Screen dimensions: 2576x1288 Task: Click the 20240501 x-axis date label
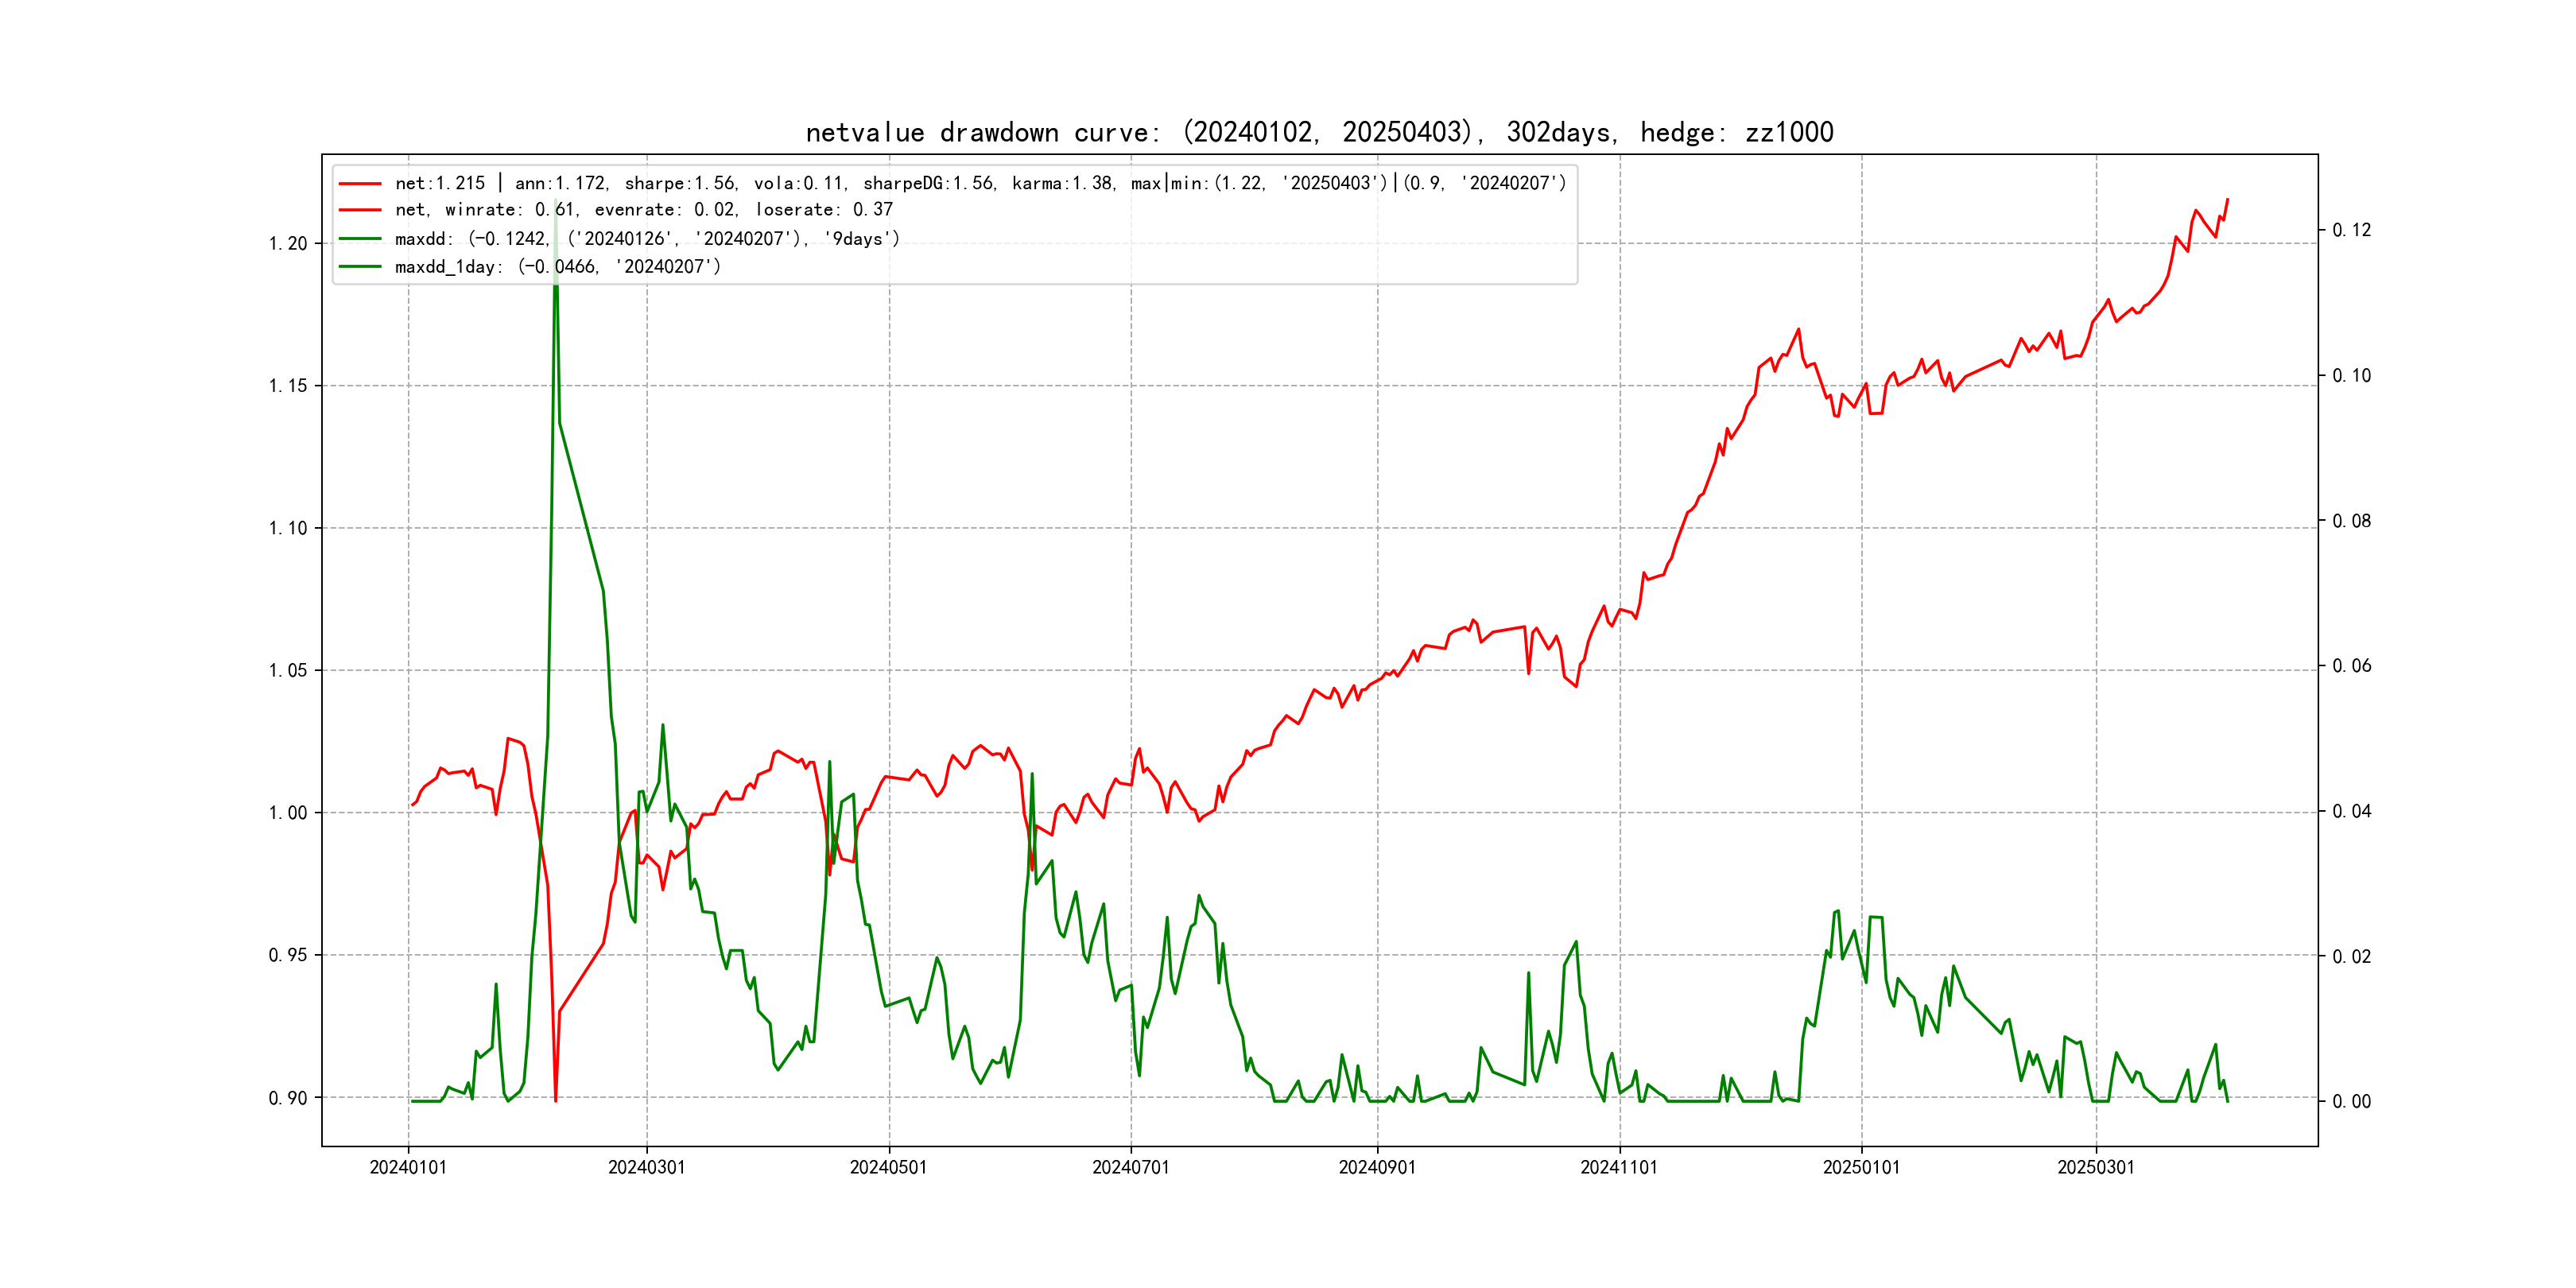click(x=888, y=1167)
